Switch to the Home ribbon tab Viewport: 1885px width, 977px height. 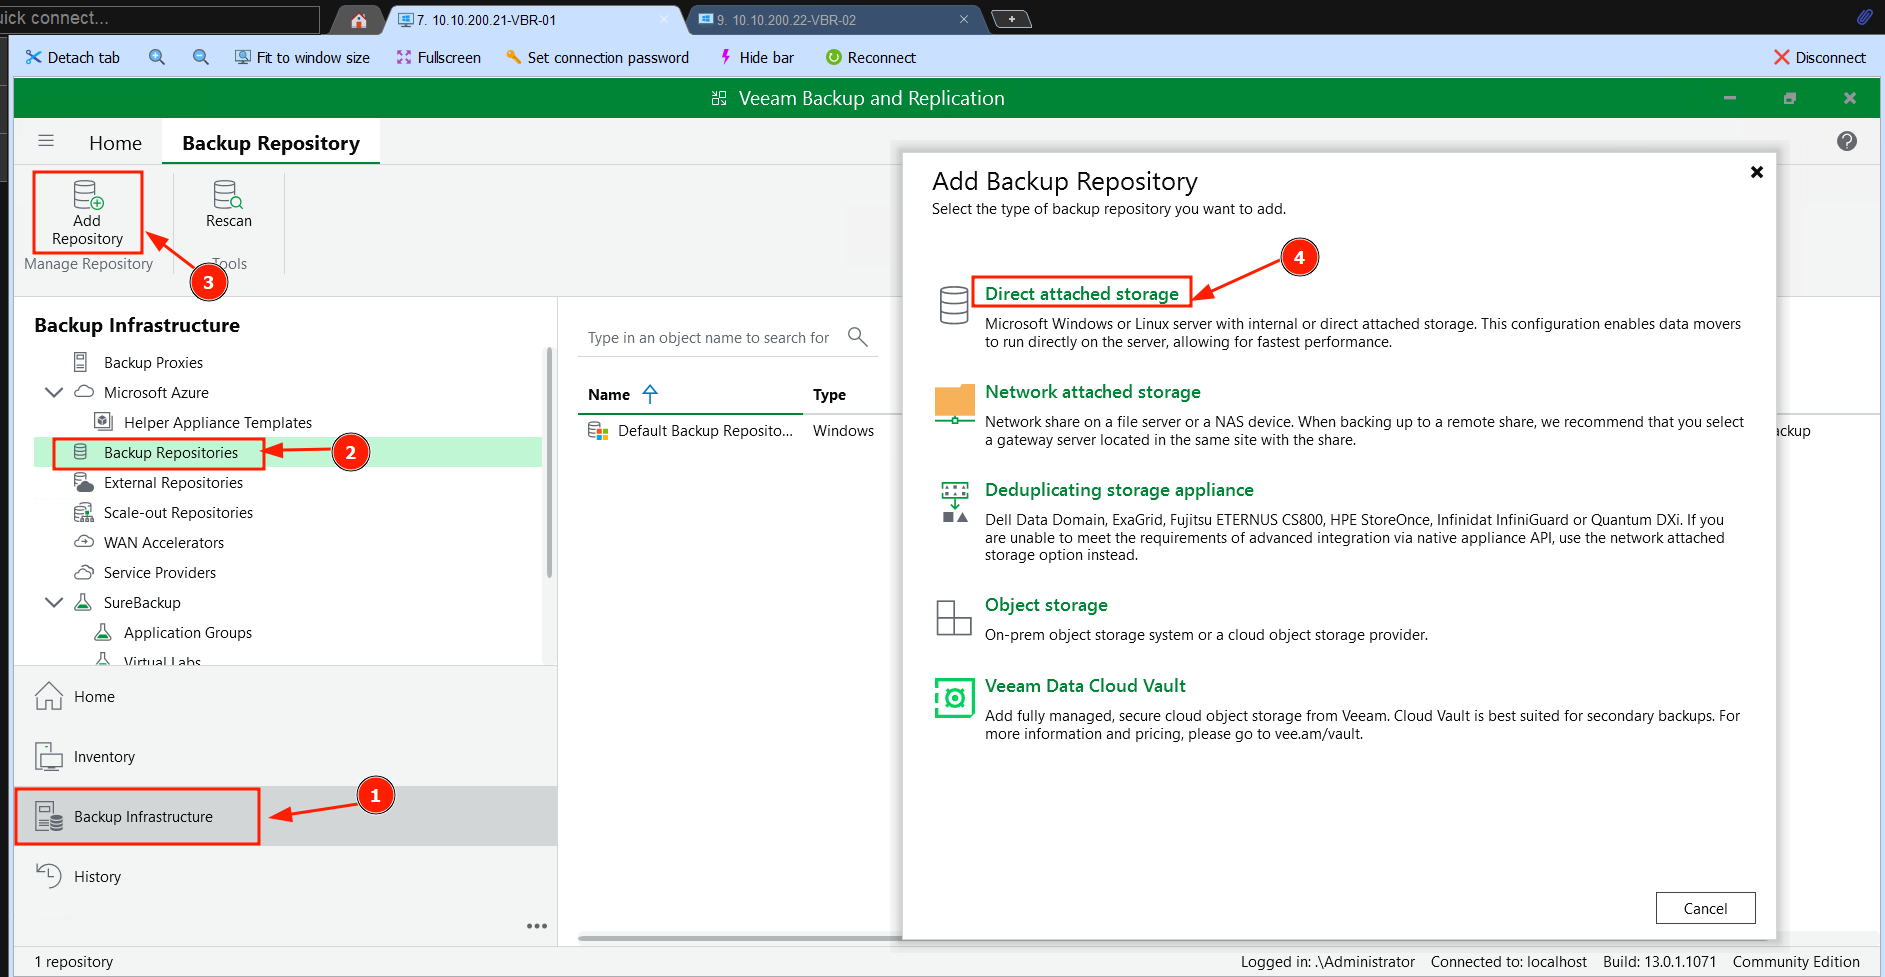click(115, 143)
